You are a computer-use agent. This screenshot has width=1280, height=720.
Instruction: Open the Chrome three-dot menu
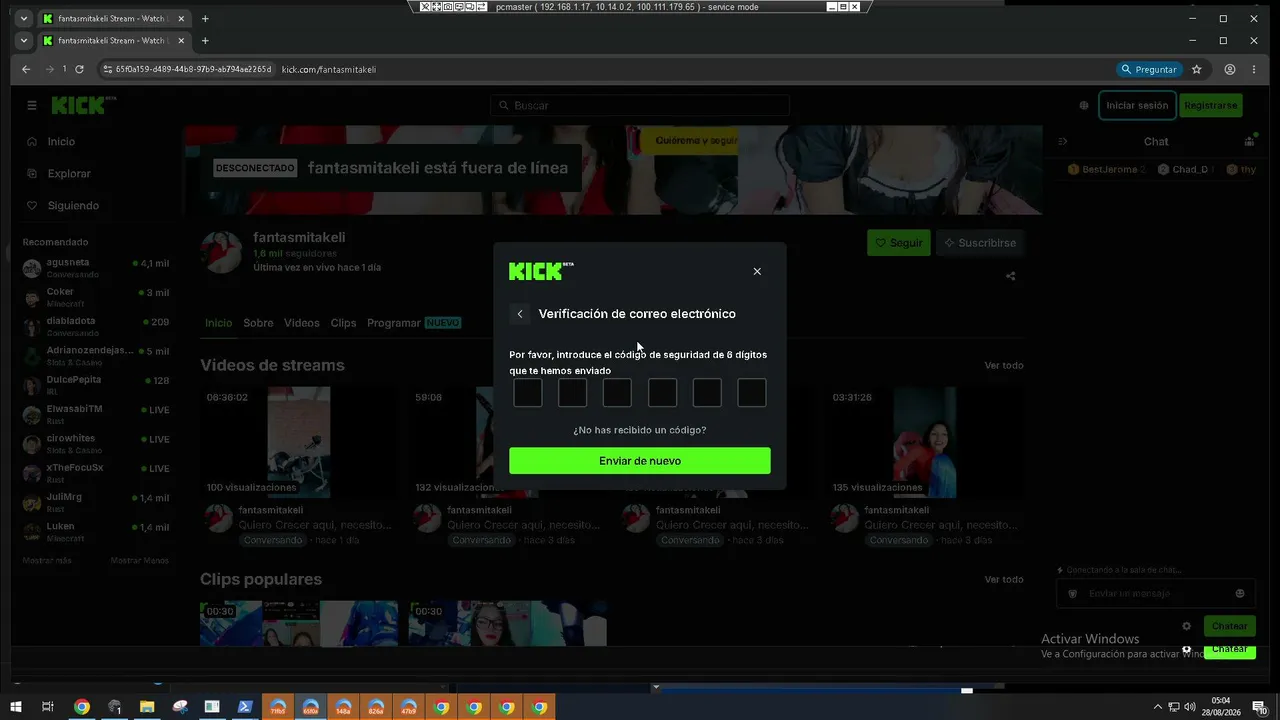[1255, 69]
